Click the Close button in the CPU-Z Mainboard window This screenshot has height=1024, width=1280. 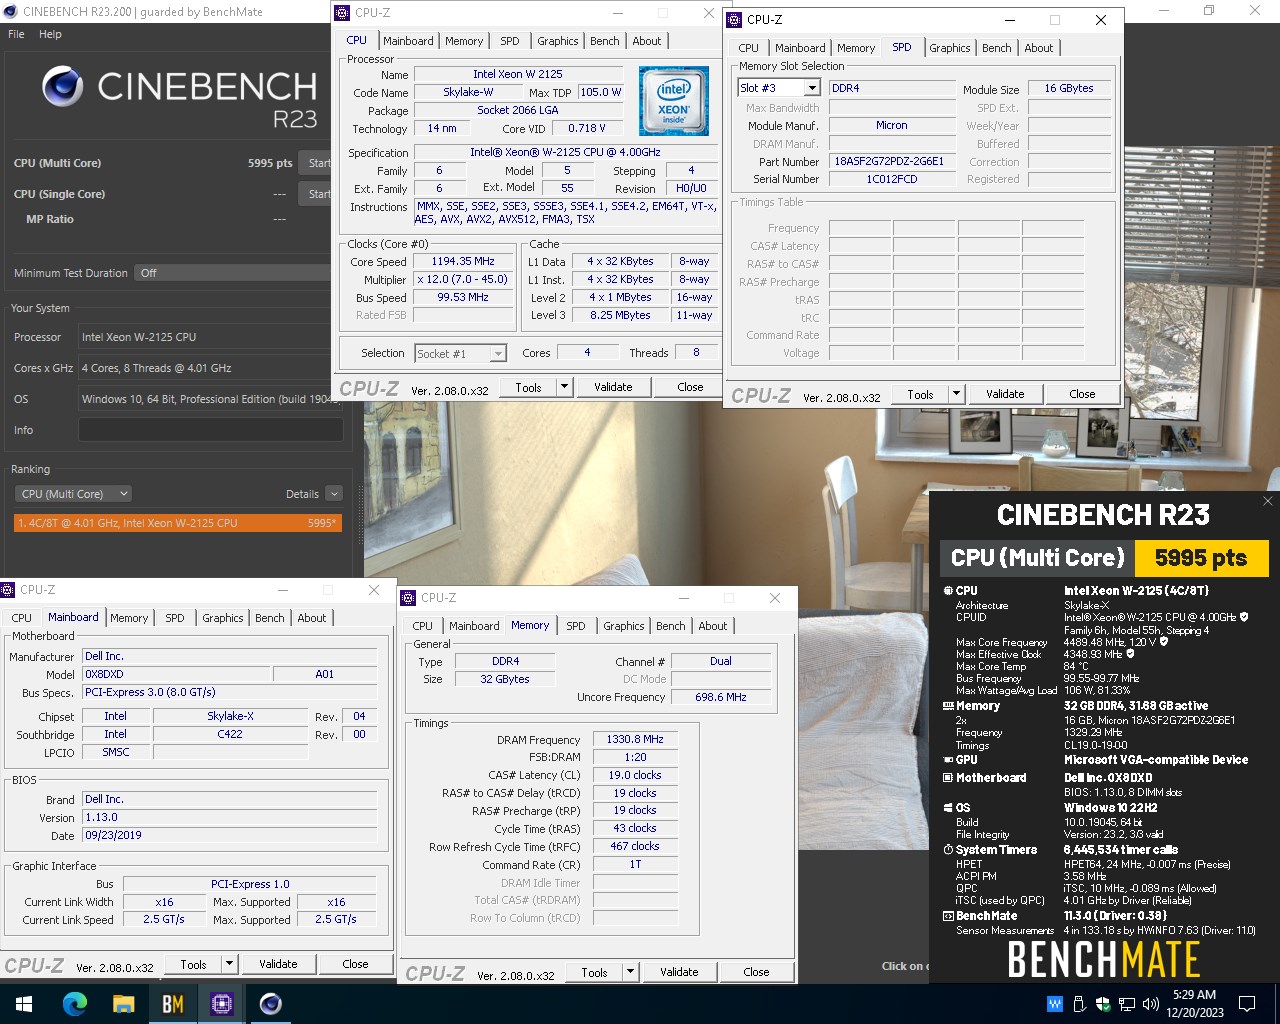pos(355,964)
